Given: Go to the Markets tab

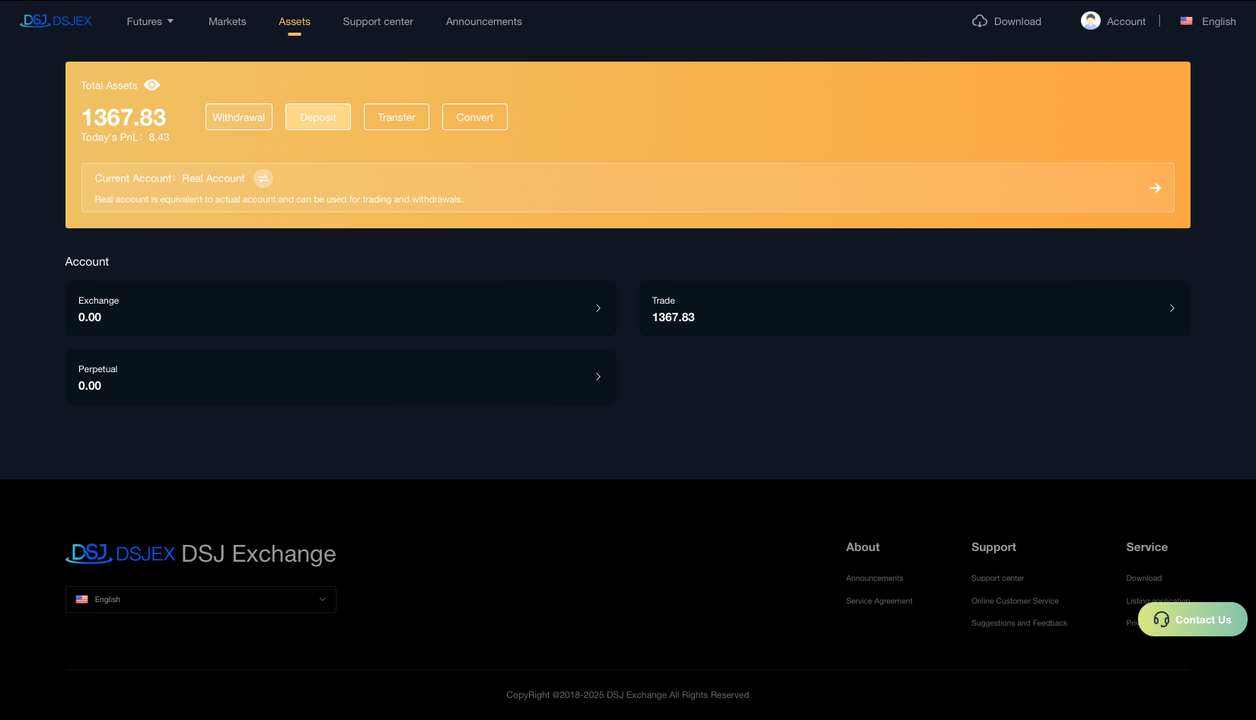Looking at the screenshot, I should tap(227, 21).
